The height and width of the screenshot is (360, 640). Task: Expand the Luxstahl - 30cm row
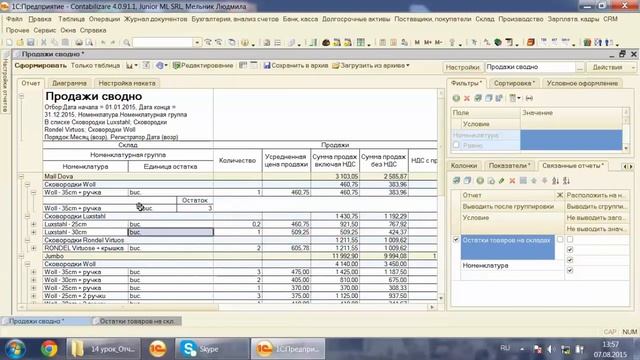pyautogui.click(x=33, y=232)
